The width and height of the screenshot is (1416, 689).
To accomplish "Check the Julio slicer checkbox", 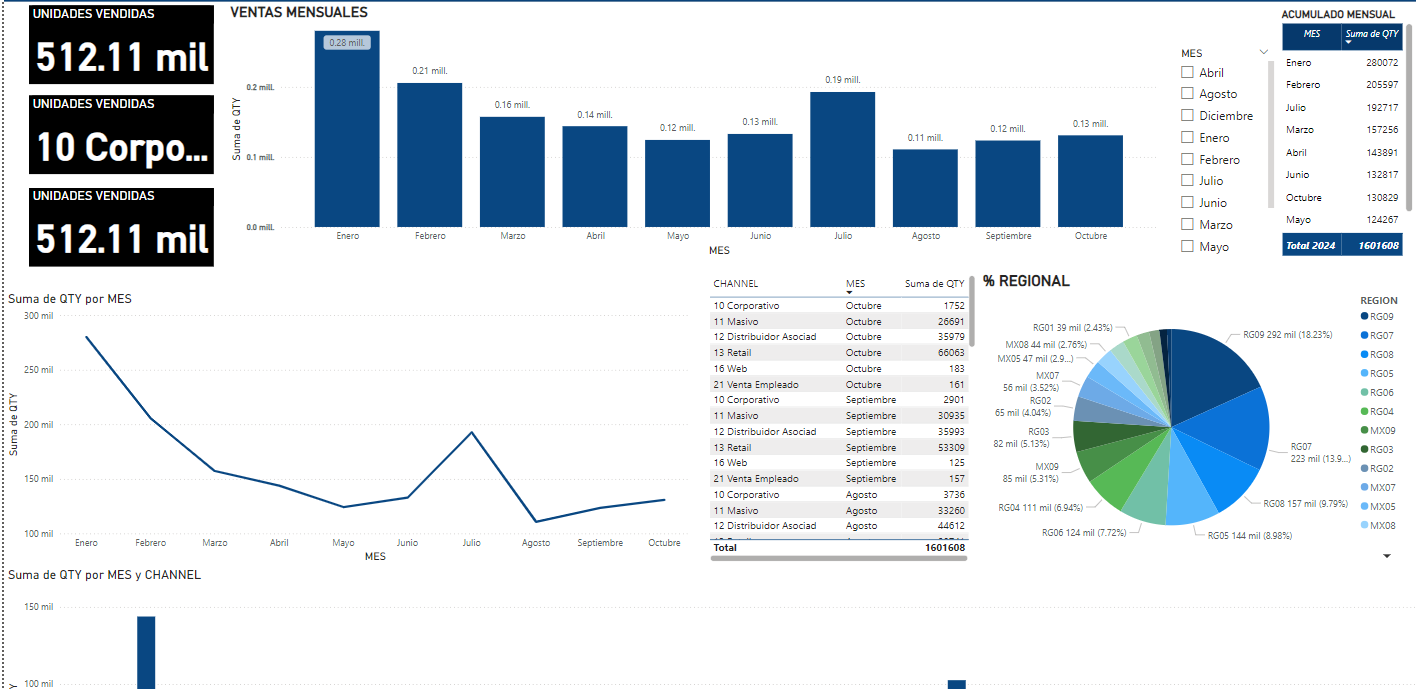I will pyautogui.click(x=1187, y=180).
